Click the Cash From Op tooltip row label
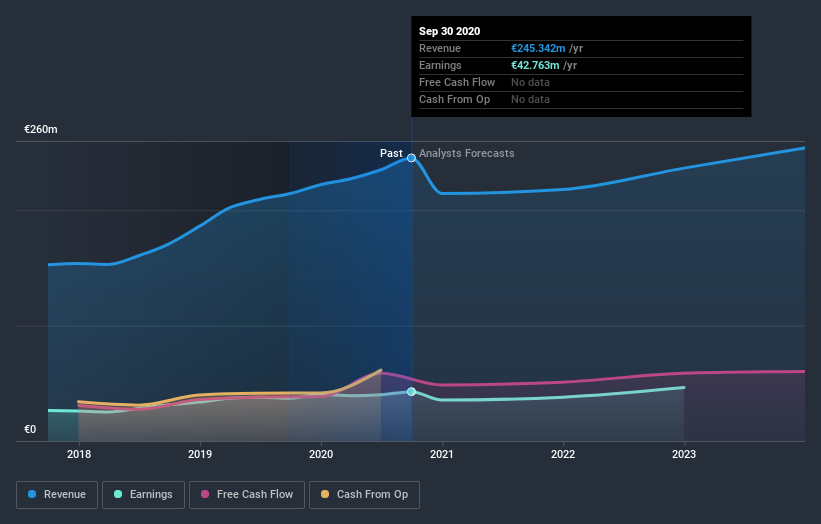 coord(454,99)
